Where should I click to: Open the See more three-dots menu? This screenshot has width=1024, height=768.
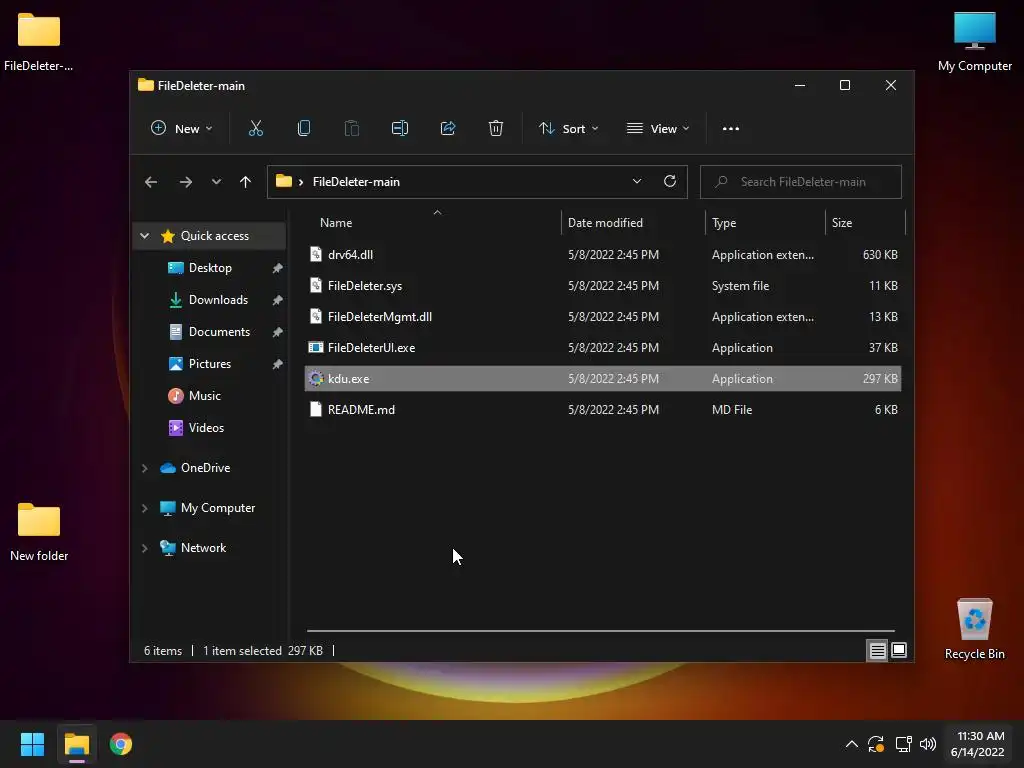731,129
